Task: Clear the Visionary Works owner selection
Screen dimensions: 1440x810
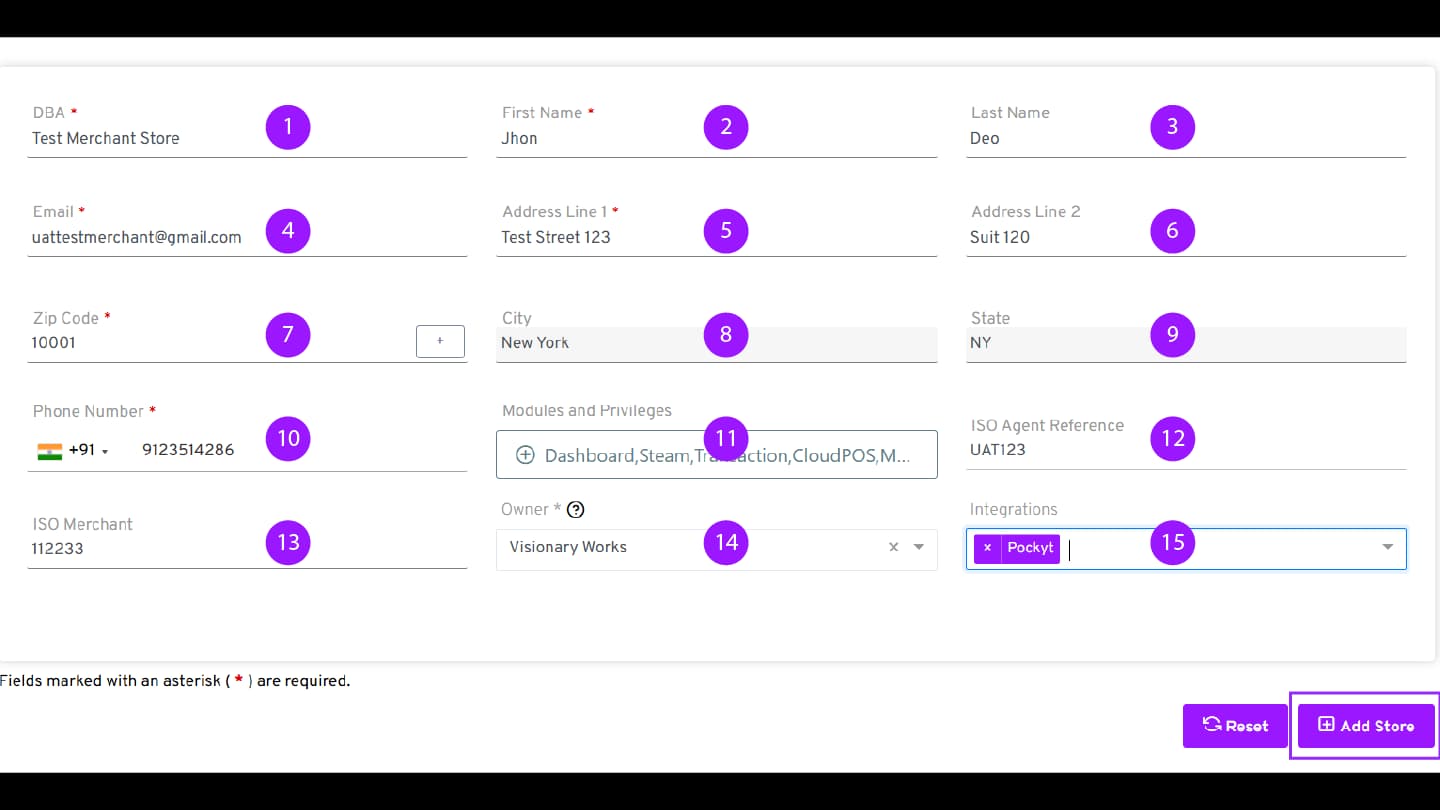Action: (893, 547)
